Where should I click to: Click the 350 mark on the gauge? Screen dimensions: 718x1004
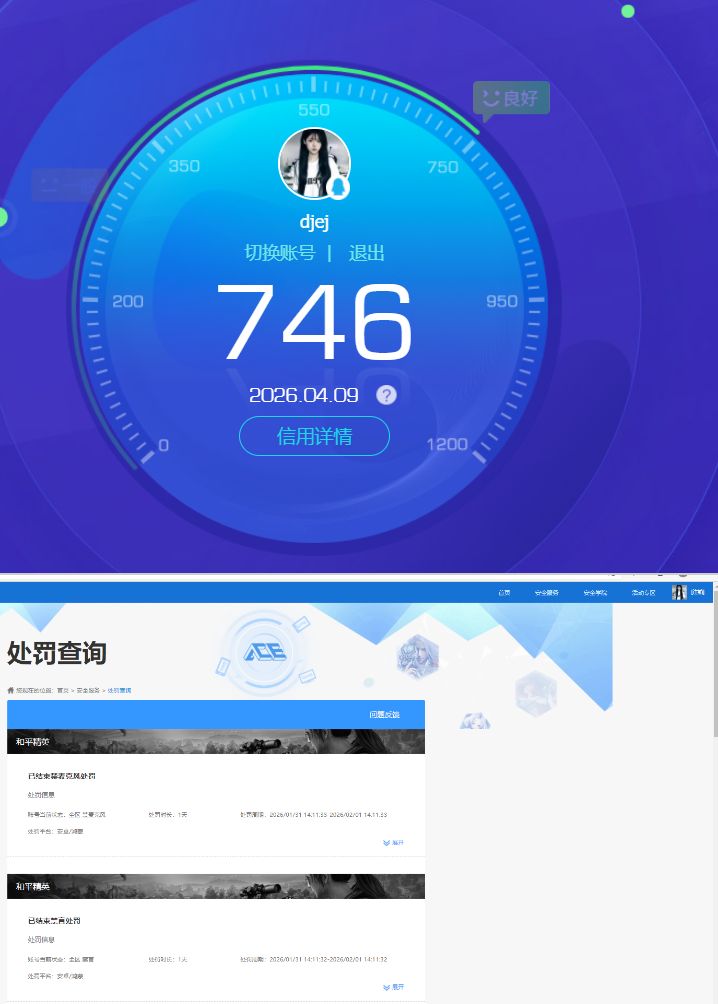tap(184, 166)
